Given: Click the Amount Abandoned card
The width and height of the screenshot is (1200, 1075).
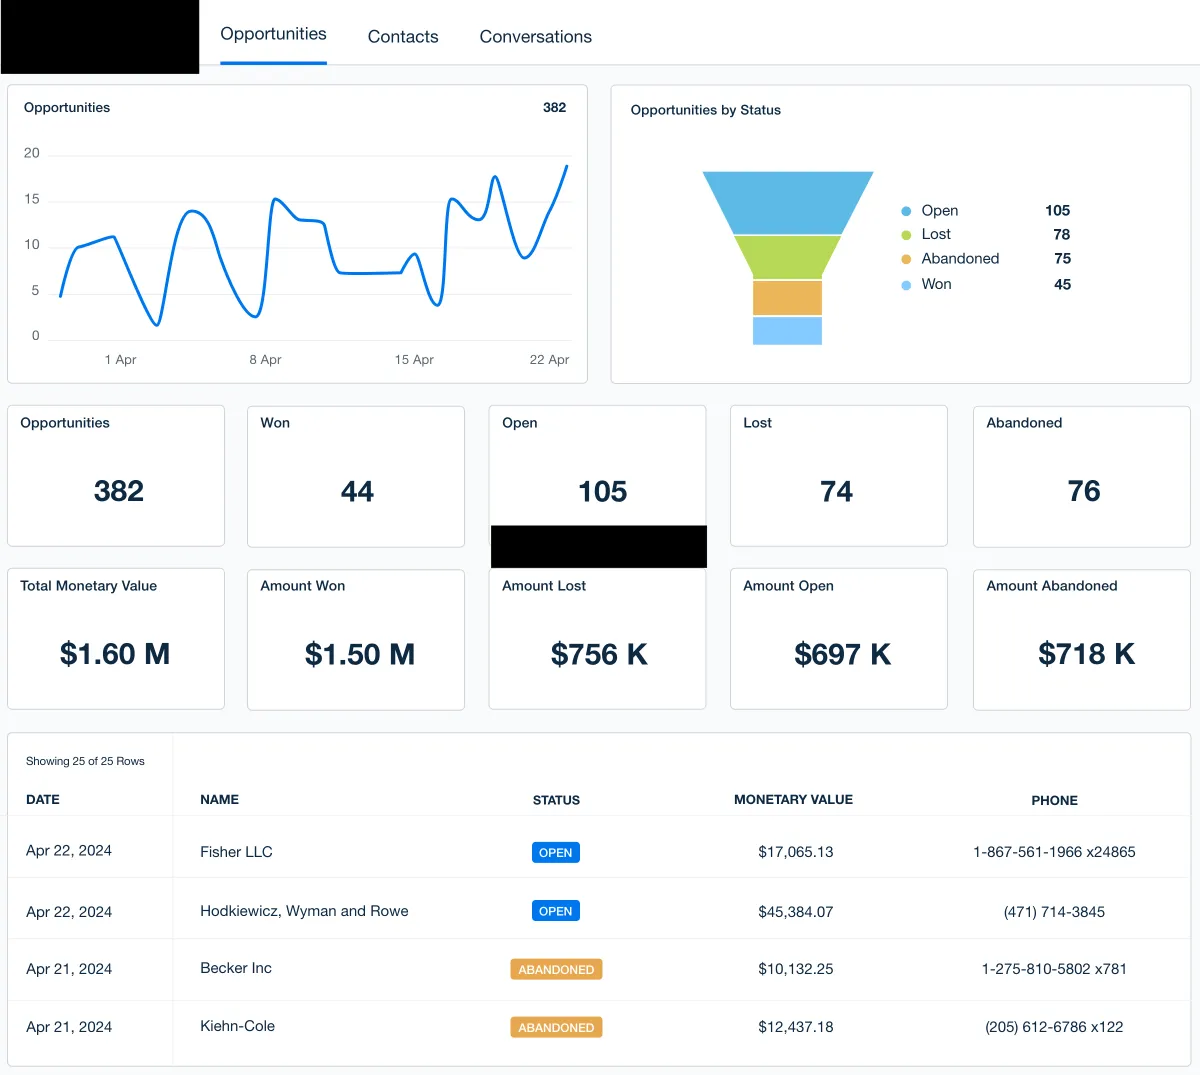Looking at the screenshot, I should [1082, 639].
